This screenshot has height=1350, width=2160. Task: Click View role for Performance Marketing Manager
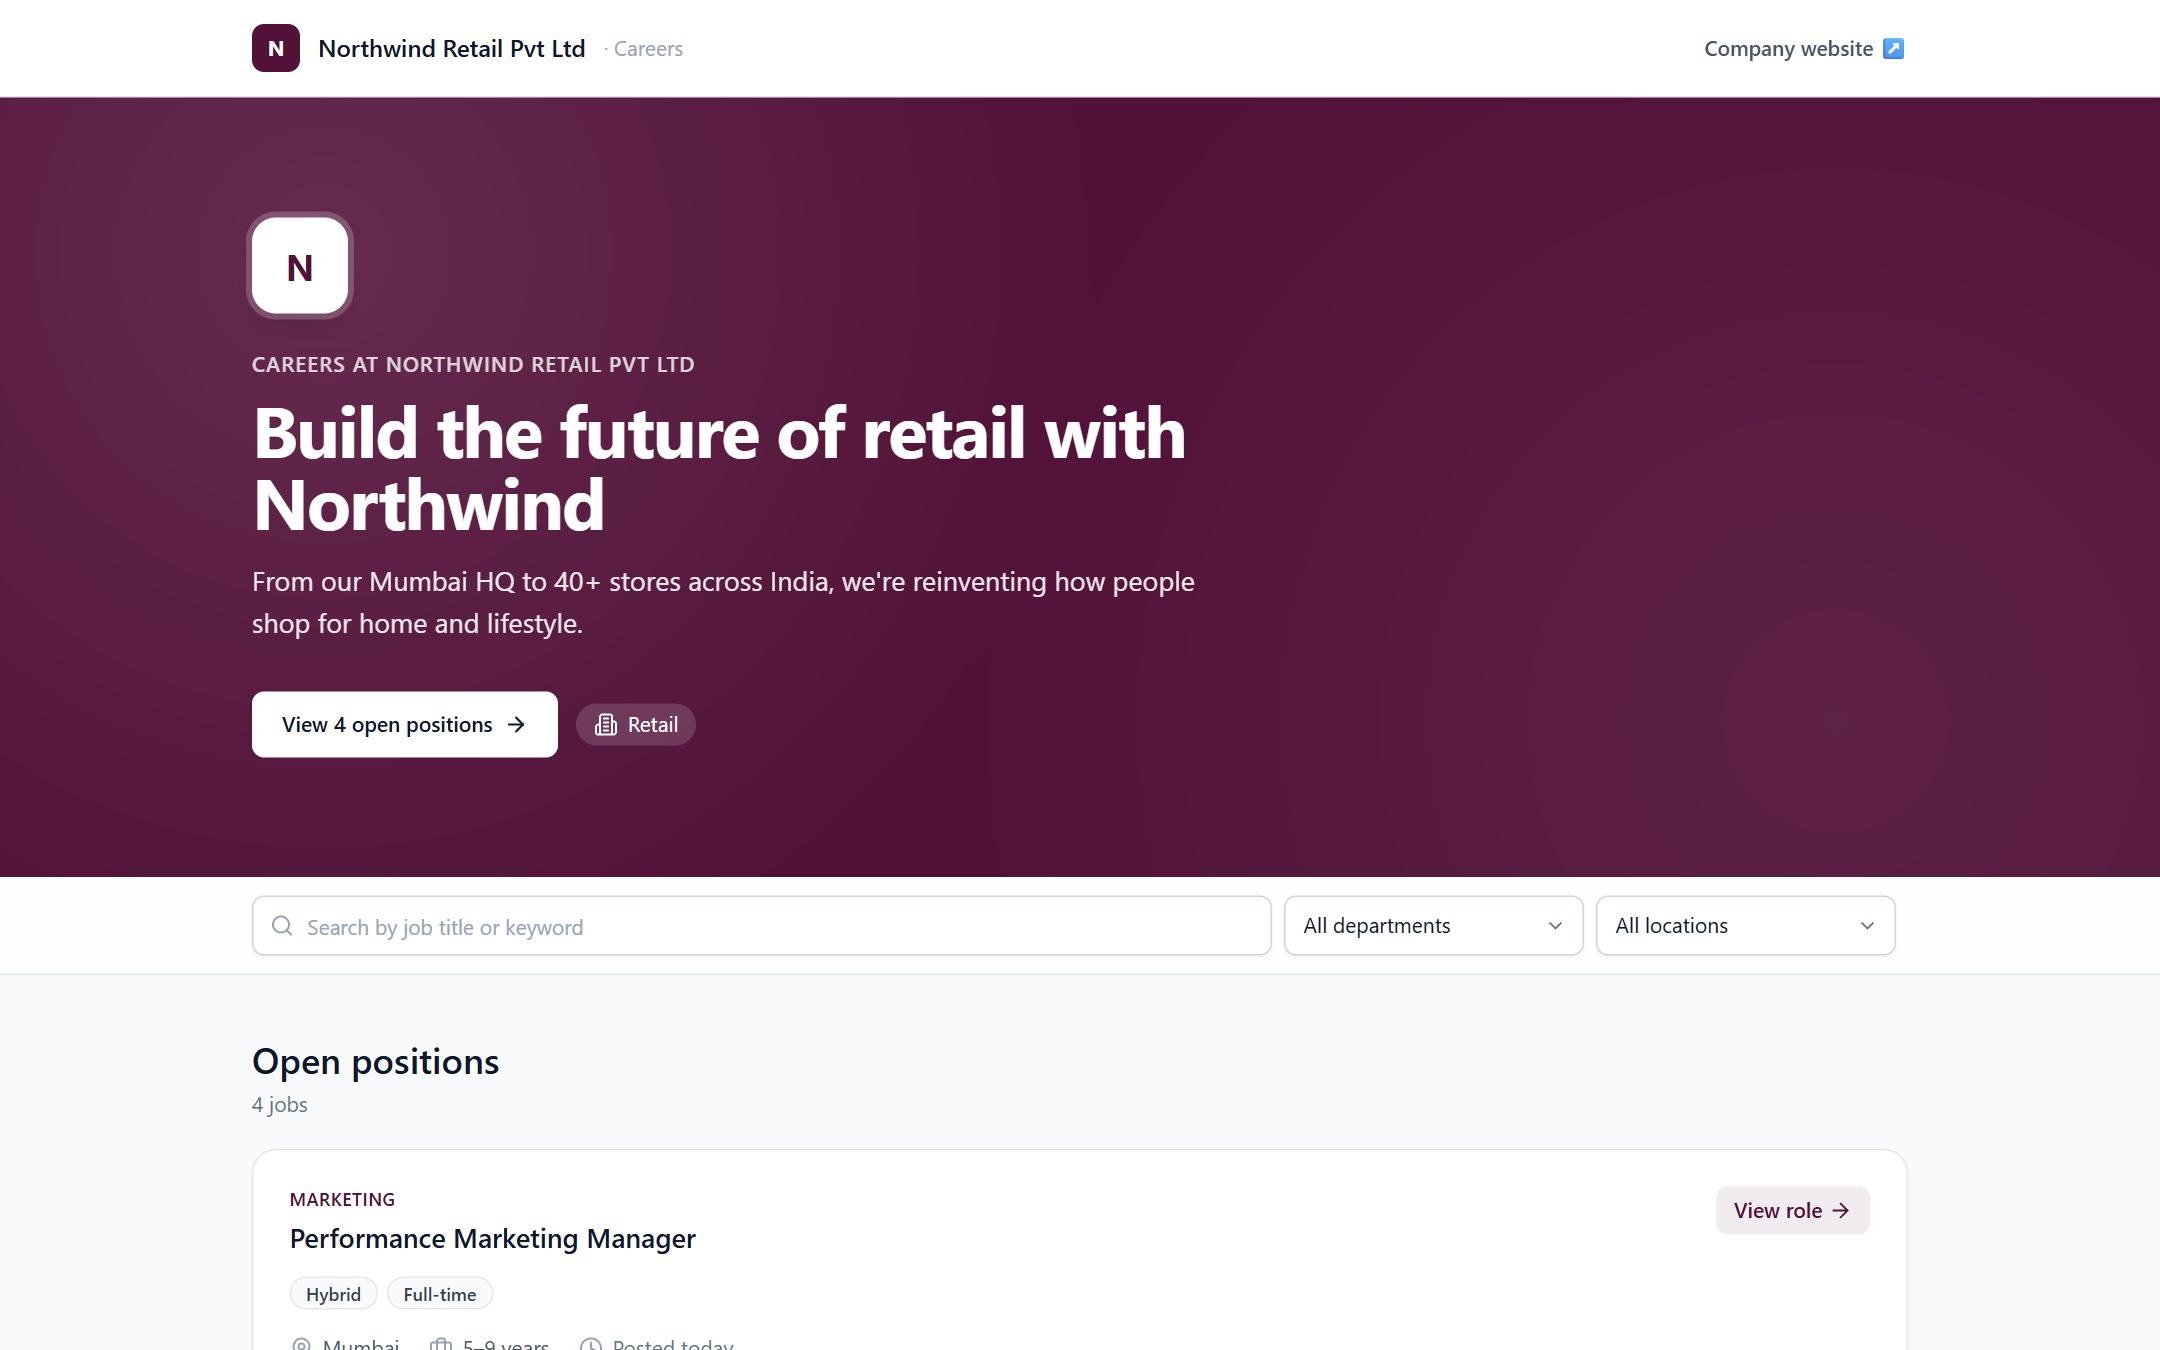click(x=1792, y=1211)
